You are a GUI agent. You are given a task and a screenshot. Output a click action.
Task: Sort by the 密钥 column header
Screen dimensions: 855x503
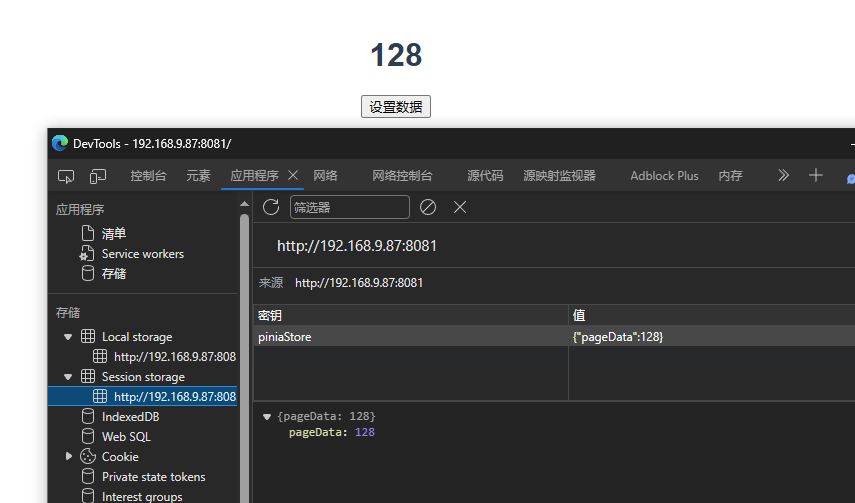tap(411, 315)
